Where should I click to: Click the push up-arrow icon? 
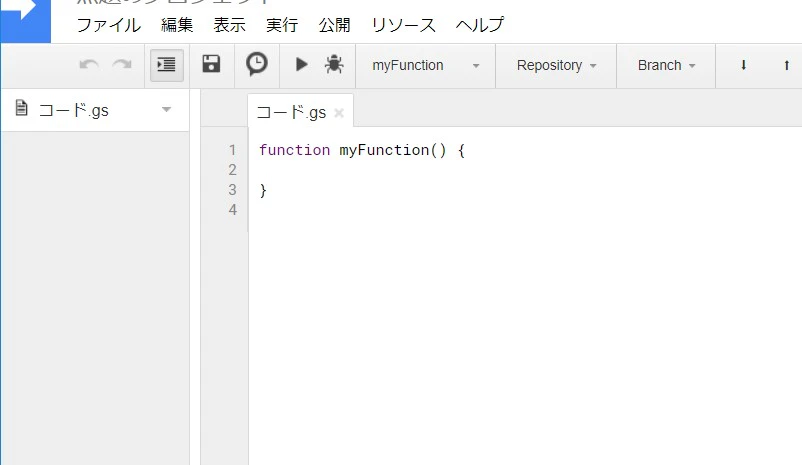(x=787, y=65)
